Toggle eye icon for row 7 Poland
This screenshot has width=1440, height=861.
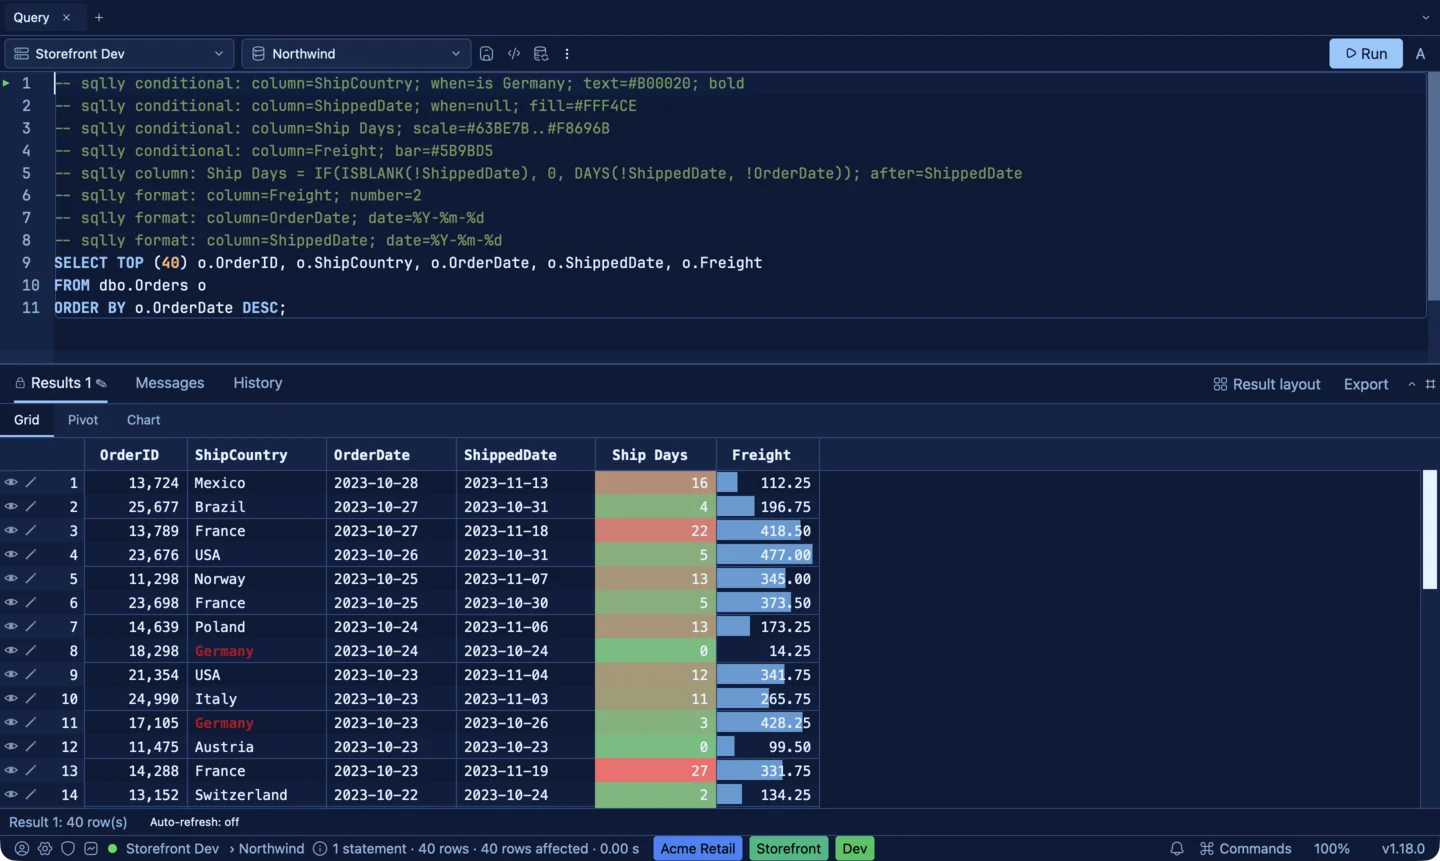(11, 626)
